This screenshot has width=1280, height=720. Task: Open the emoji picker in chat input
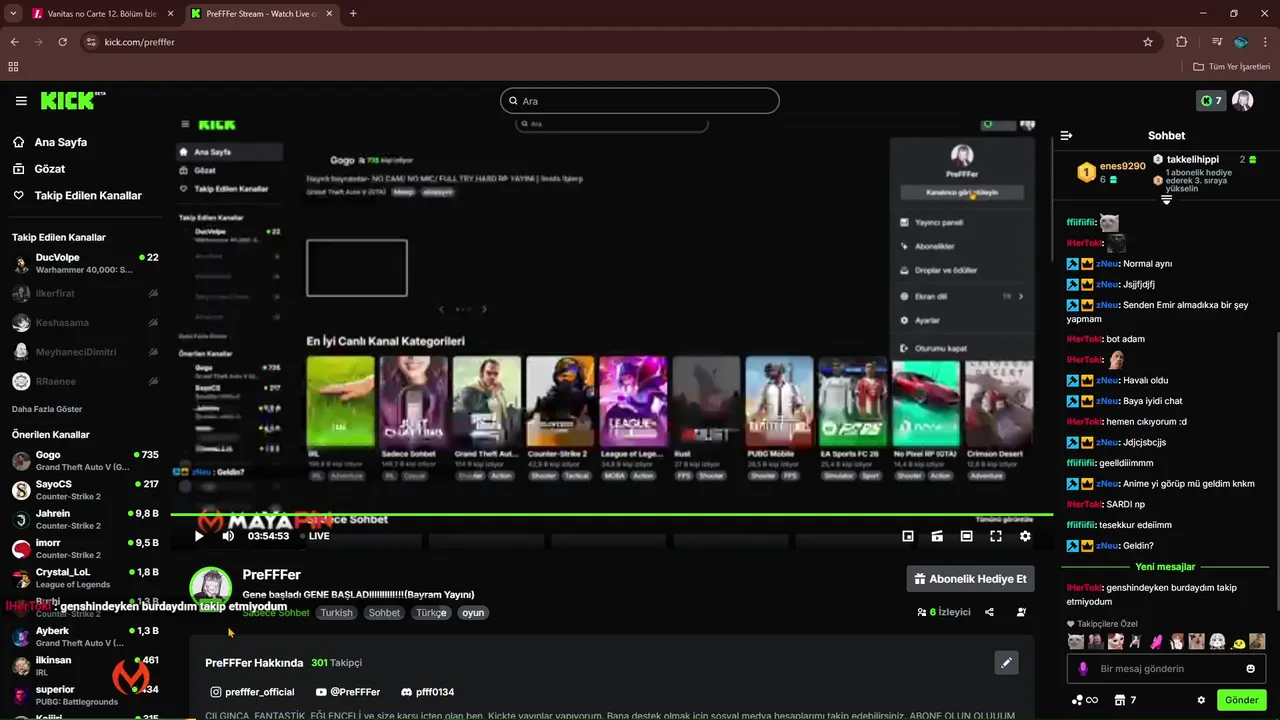coord(1250,669)
